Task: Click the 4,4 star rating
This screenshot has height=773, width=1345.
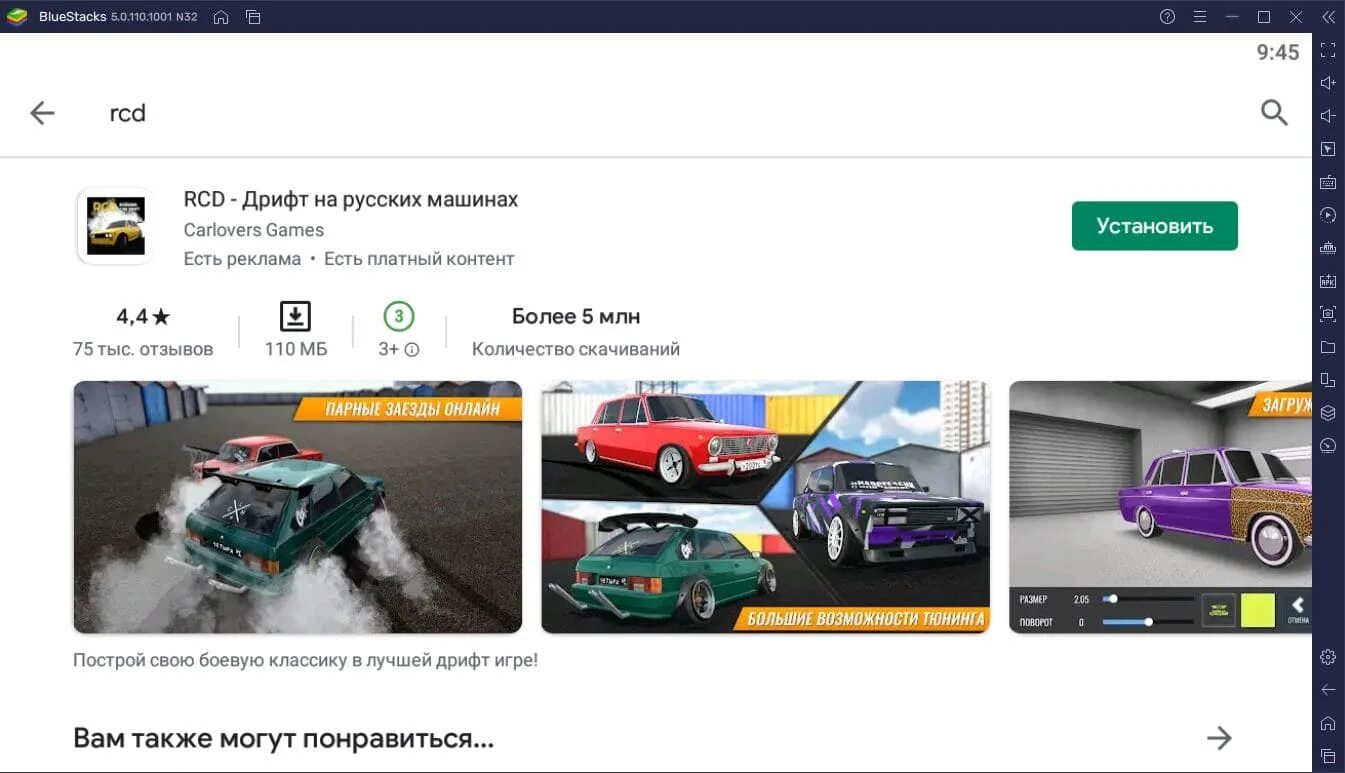Action: click(x=143, y=317)
